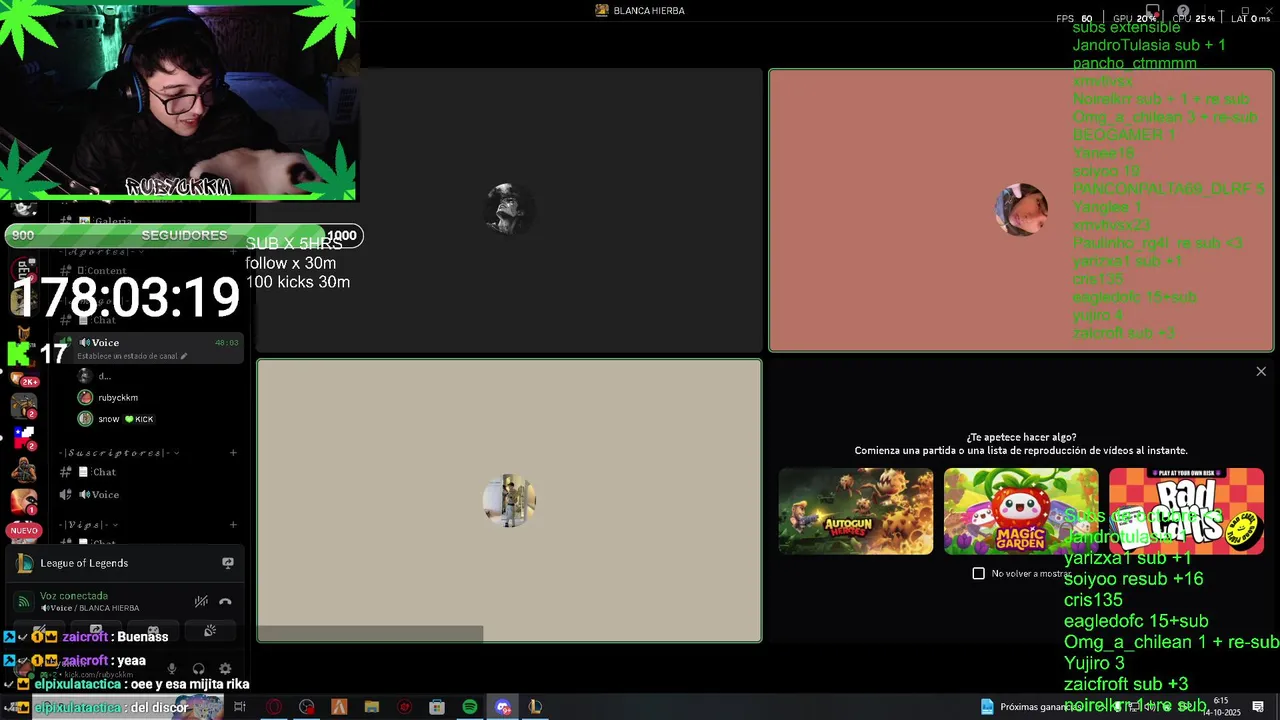The image size is (1280, 720).
Task: Click elpixulatactica username in 'oee y esa' message
Action: point(77,684)
